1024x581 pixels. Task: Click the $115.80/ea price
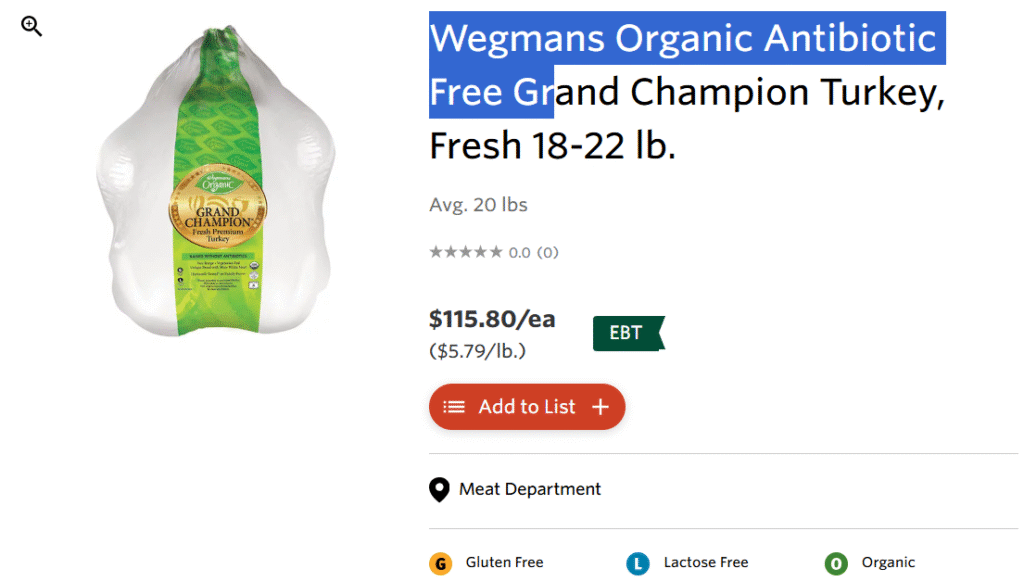tap(492, 320)
